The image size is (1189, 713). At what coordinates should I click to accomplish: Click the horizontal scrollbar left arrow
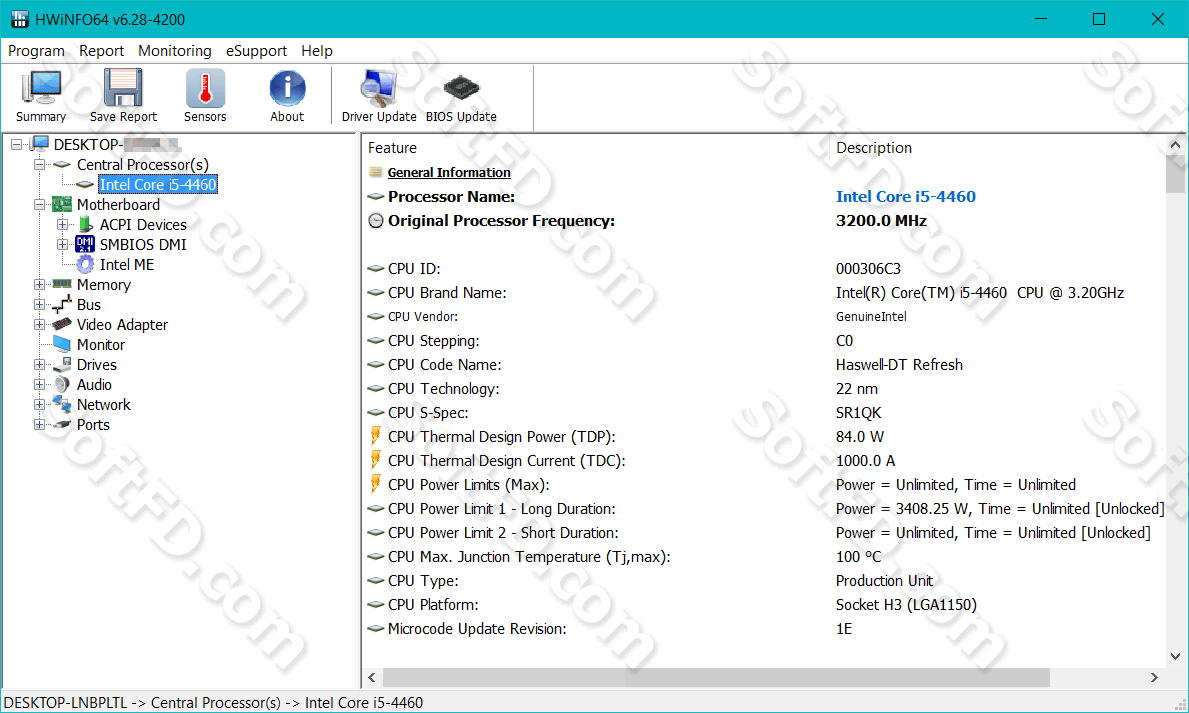372,677
